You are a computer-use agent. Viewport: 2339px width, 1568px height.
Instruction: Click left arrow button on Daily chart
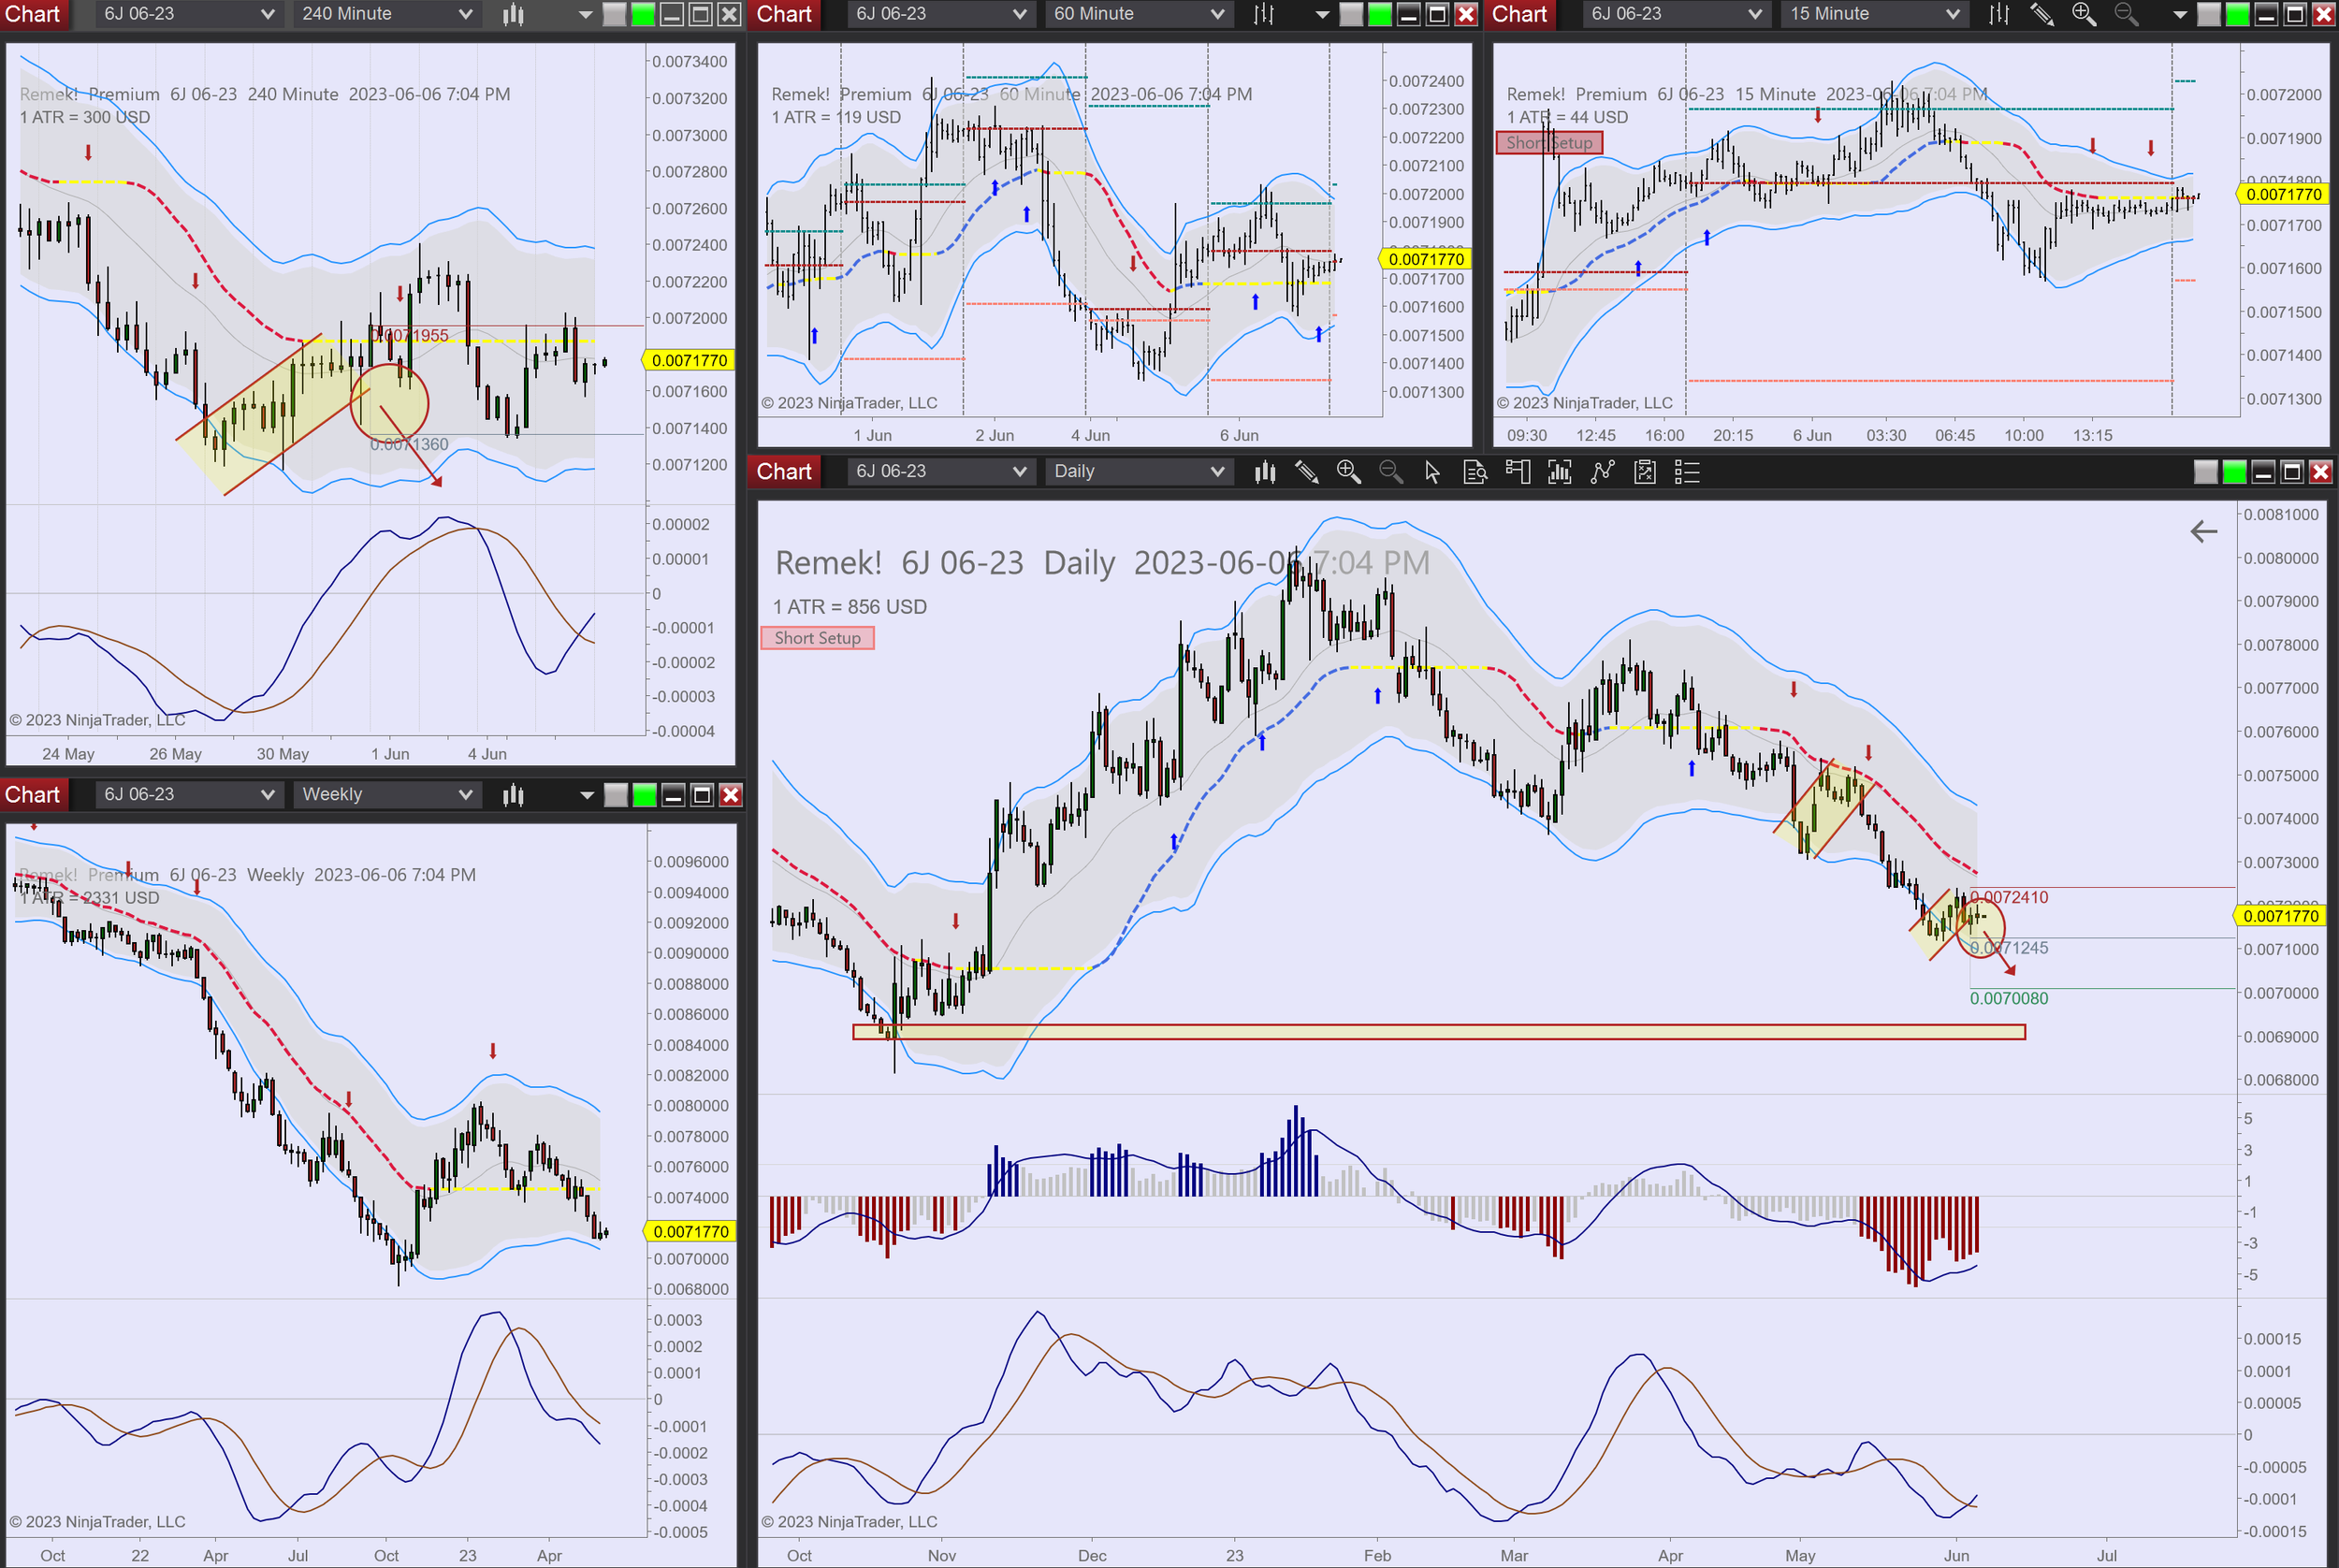coord(2203,532)
